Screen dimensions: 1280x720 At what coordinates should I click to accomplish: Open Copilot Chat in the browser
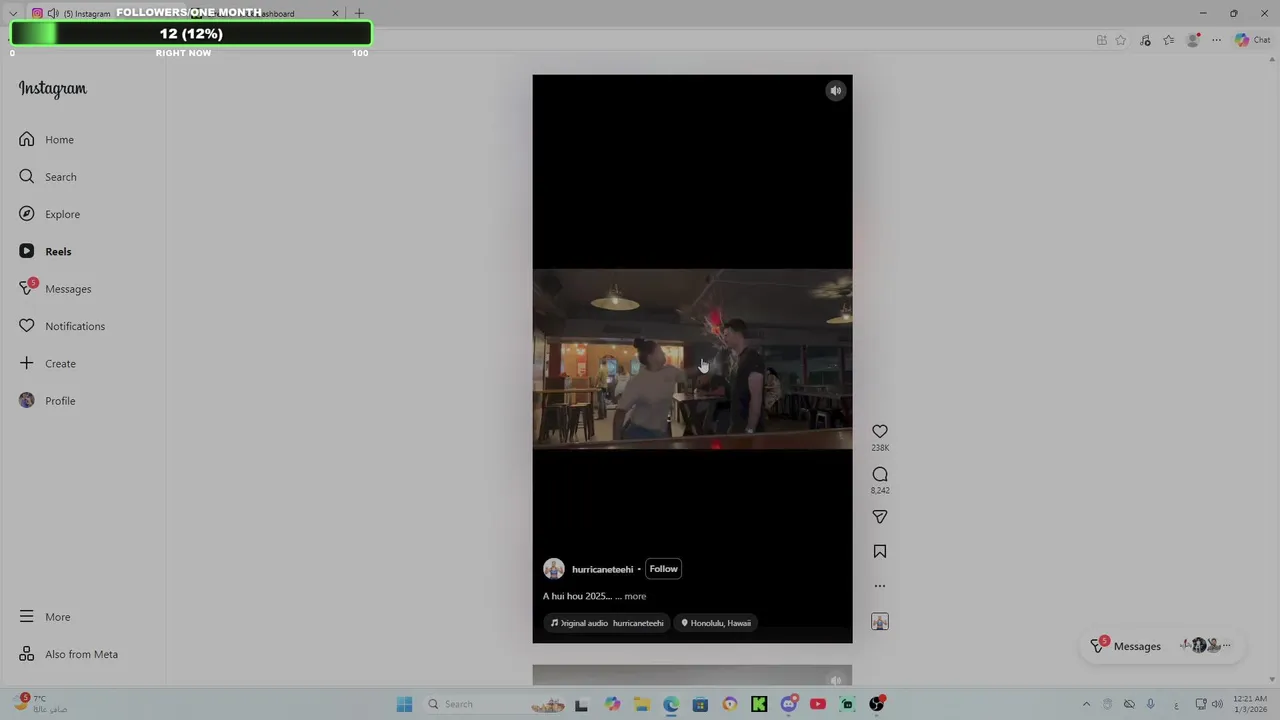tap(1252, 40)
